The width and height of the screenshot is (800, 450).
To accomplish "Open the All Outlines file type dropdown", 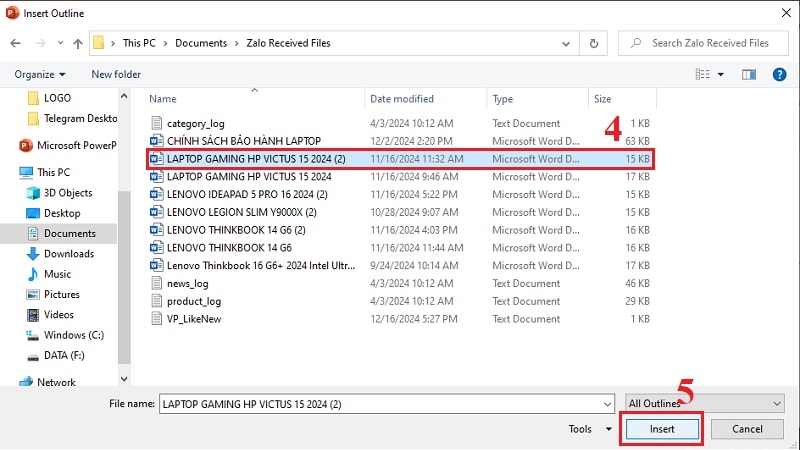I will (x=705, y=404).
